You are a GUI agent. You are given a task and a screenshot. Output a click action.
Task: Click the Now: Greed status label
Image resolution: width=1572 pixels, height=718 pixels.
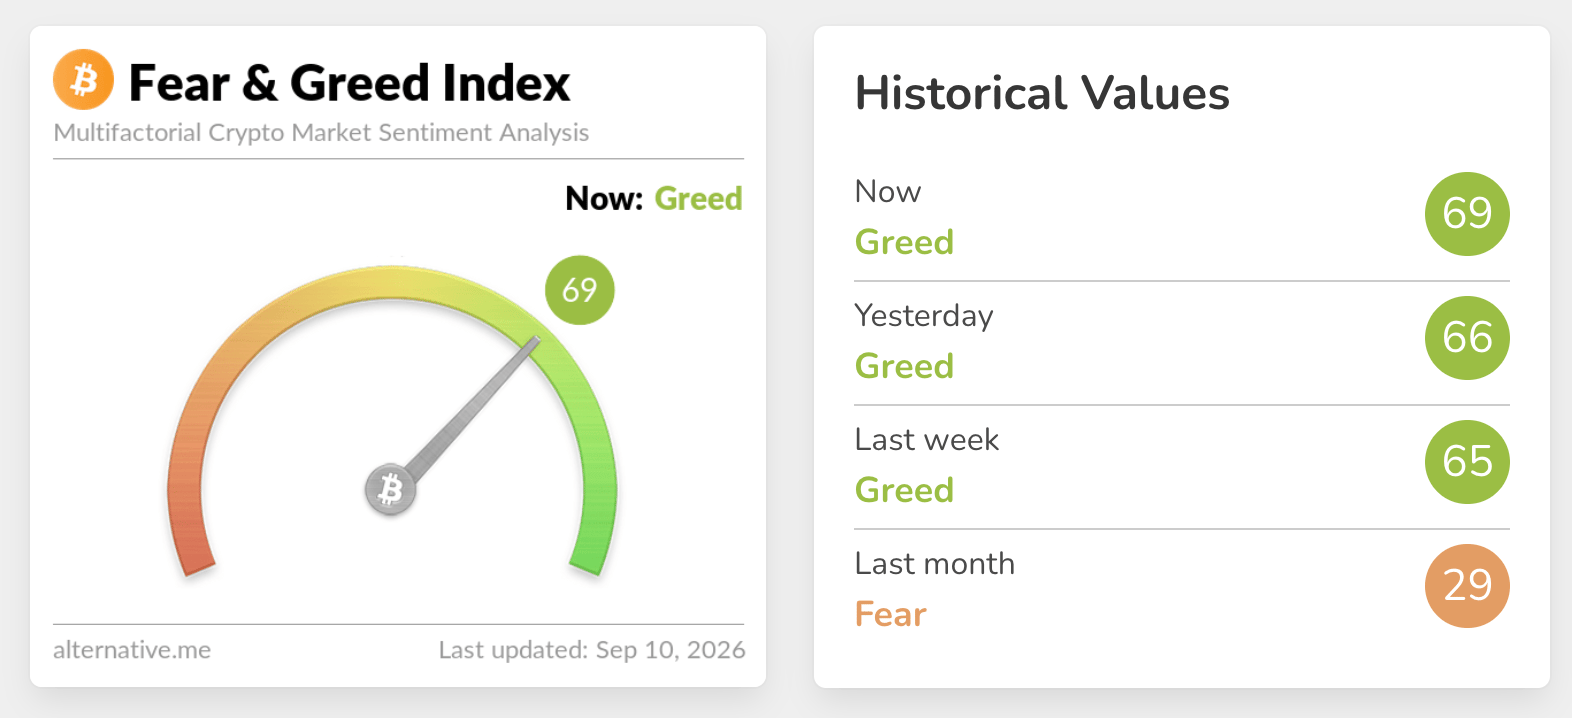654,198
